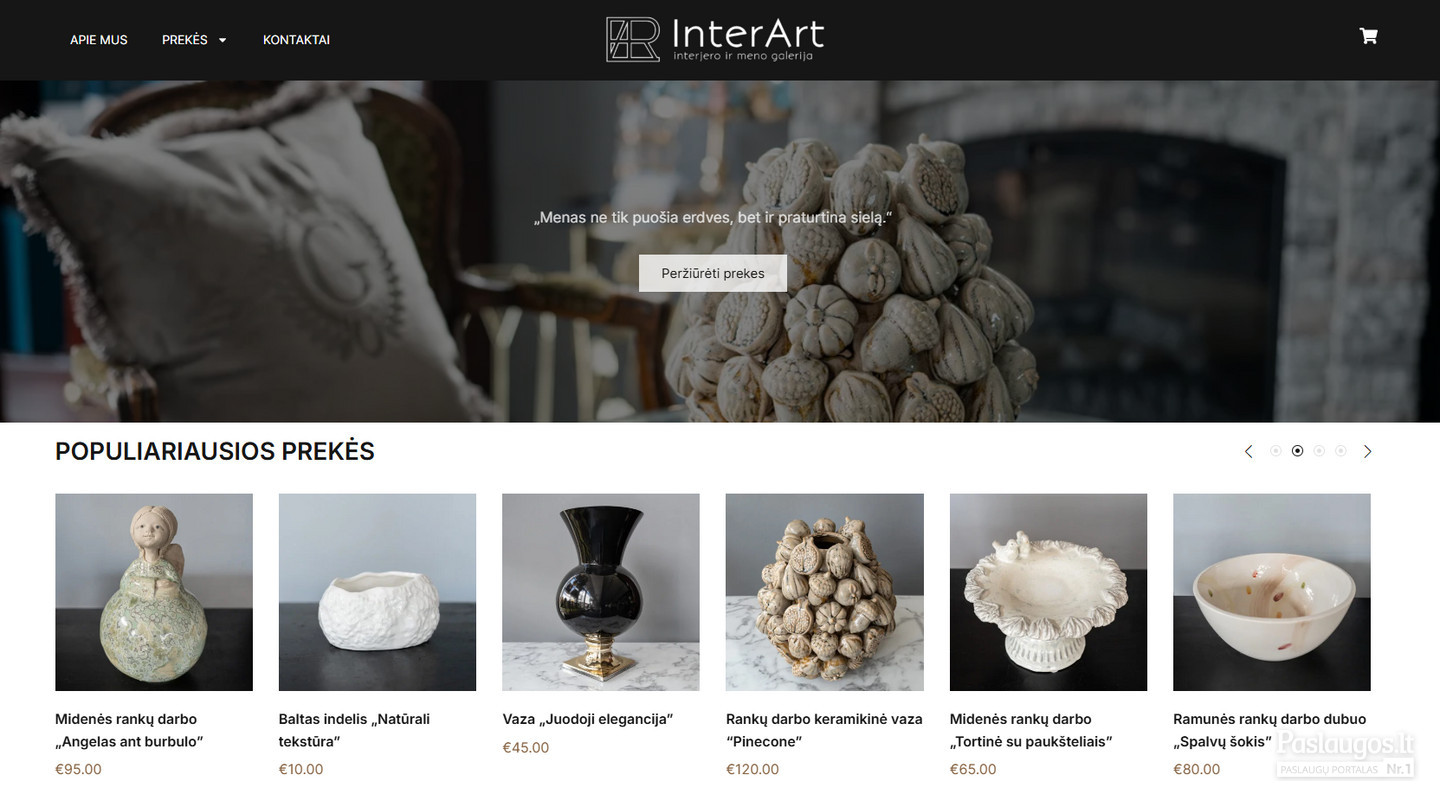Viewport: 1440px width, 801px height.
Task: Open the Pinecone ceramic vase photo
Action: coord(825,592)
